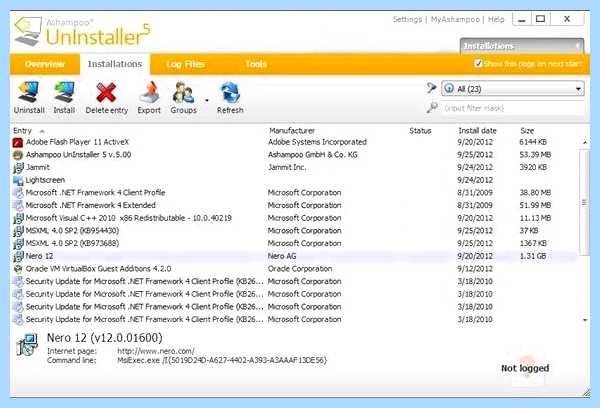Click the Adobe Flash Player entry icon
Image resolution: width=600 pixels, height=408 pixels.
click(x=18, y=142)
